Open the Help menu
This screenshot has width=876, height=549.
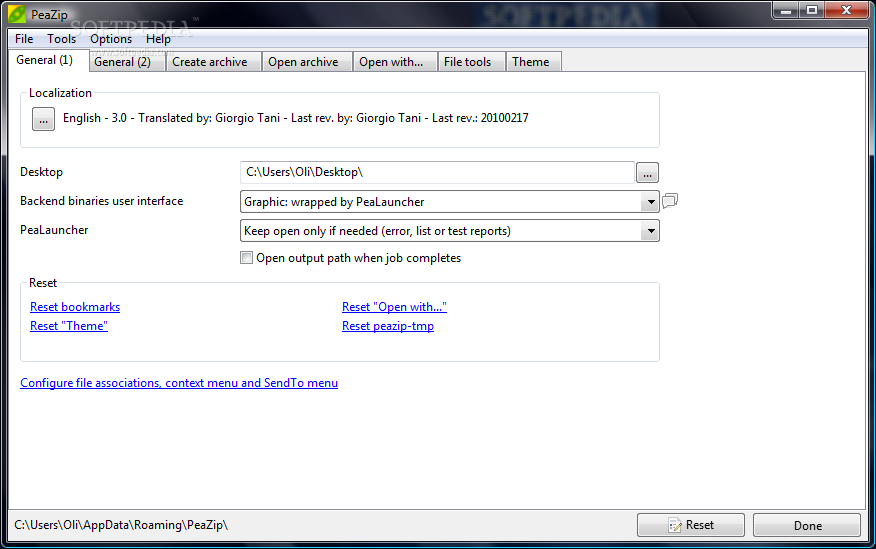coord(158,39)
